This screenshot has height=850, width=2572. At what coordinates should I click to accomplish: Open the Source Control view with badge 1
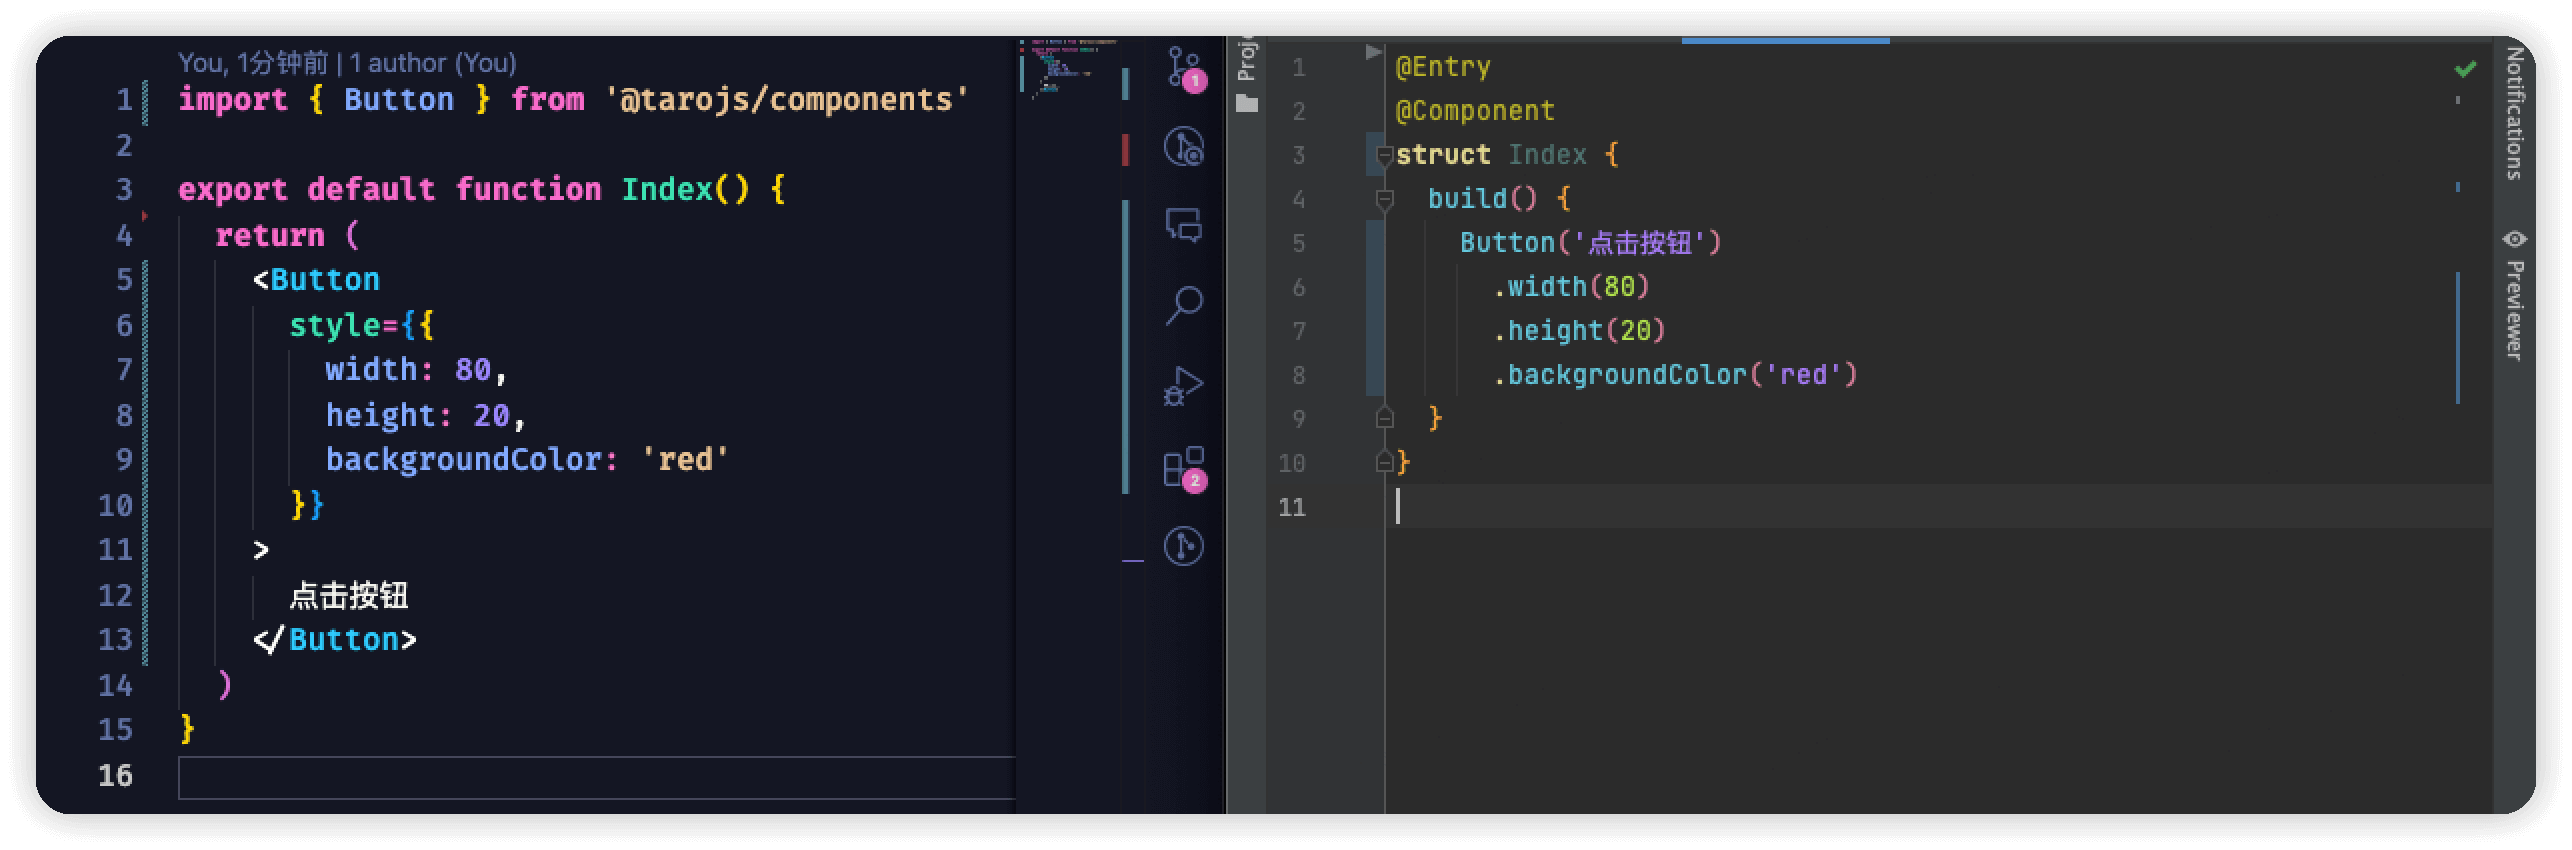point(1184,68)
